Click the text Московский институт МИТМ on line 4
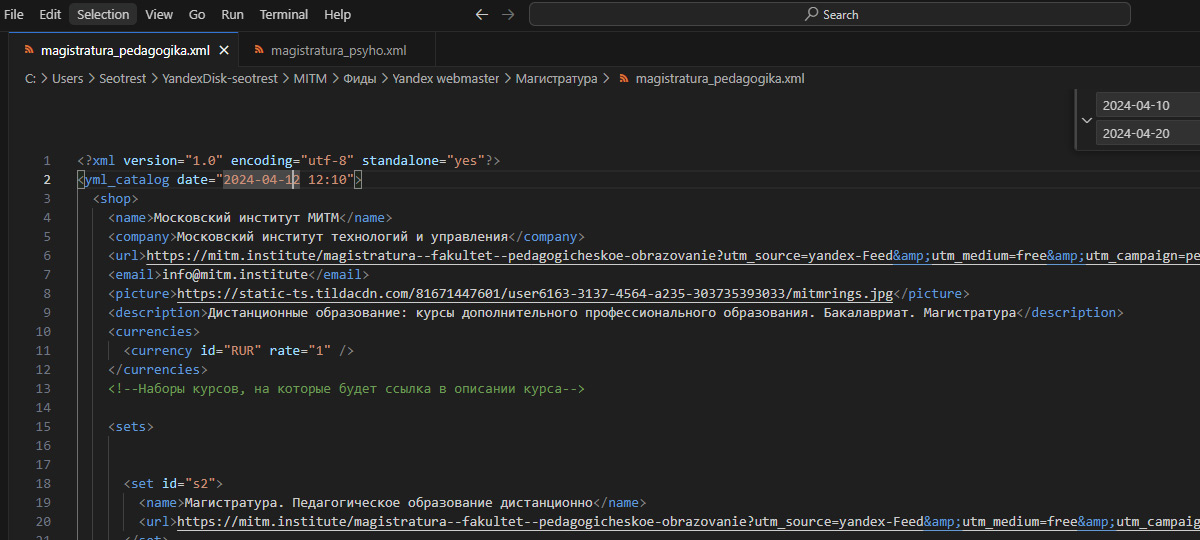 pyautogui.click(x=247, y=217)
